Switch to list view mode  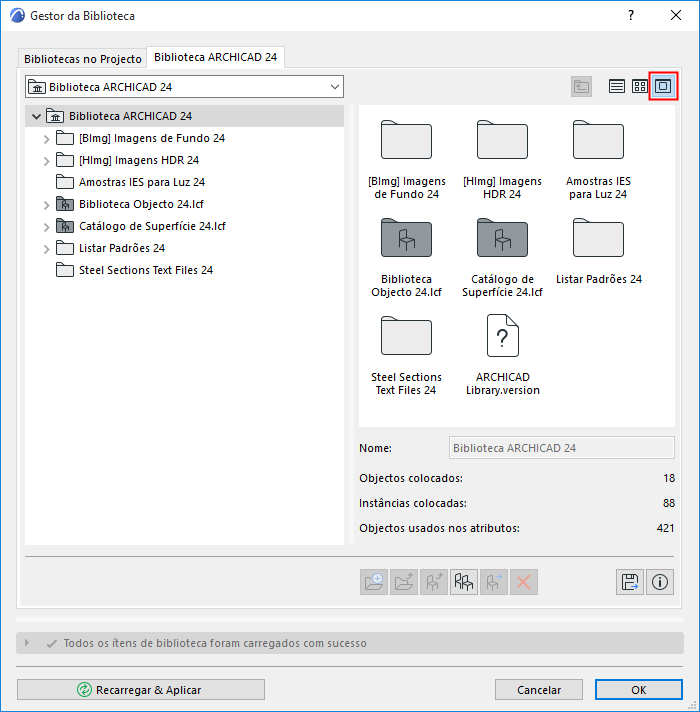pos(616,86)
